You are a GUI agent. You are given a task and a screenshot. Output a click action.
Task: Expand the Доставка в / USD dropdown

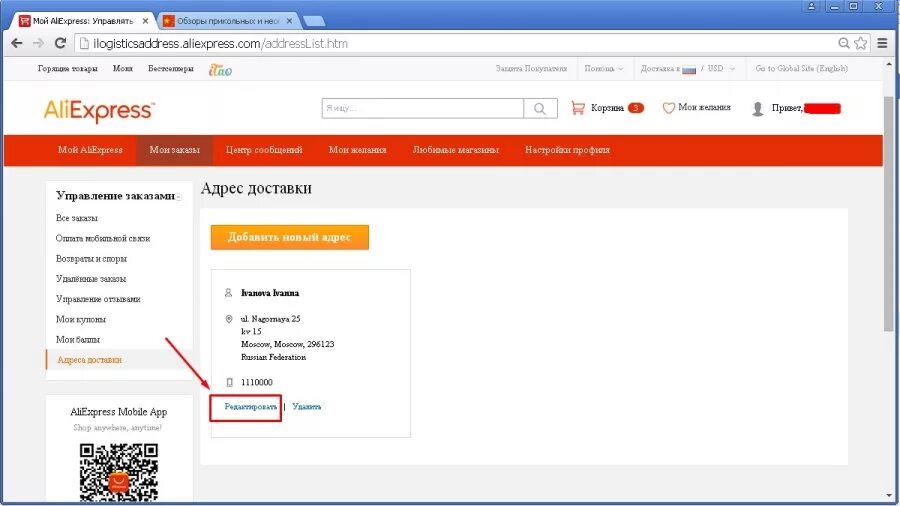click(x=688, y=68)
